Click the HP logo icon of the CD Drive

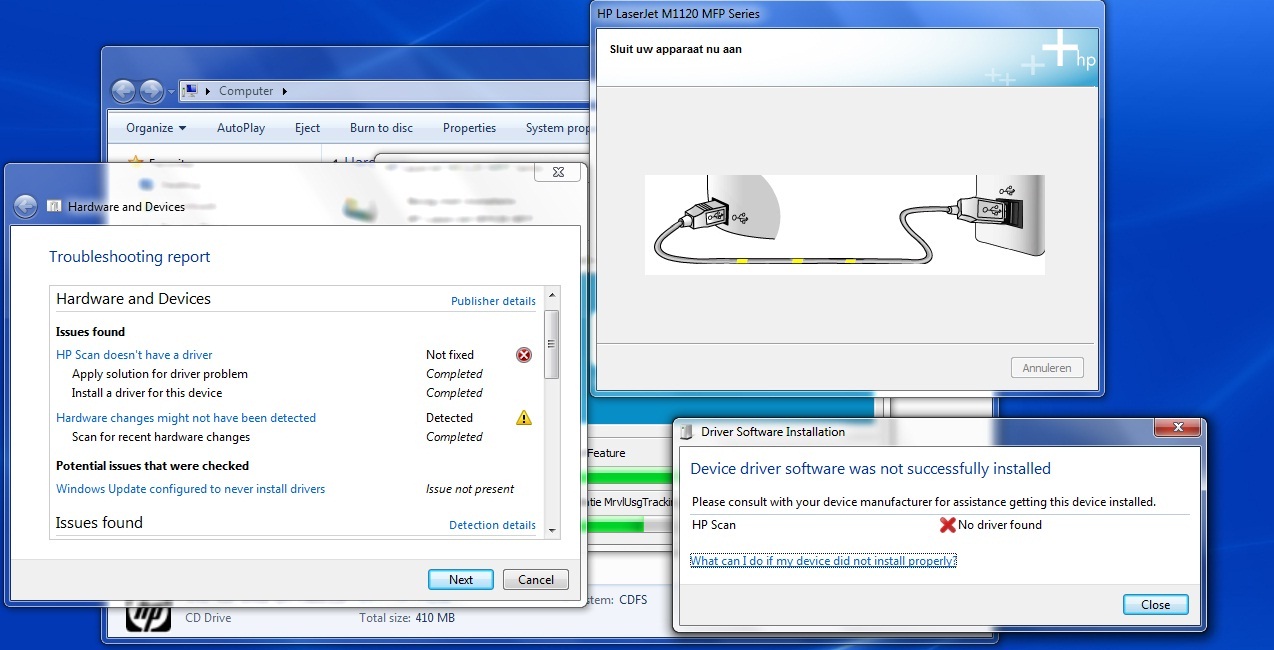tap(148, 616)
